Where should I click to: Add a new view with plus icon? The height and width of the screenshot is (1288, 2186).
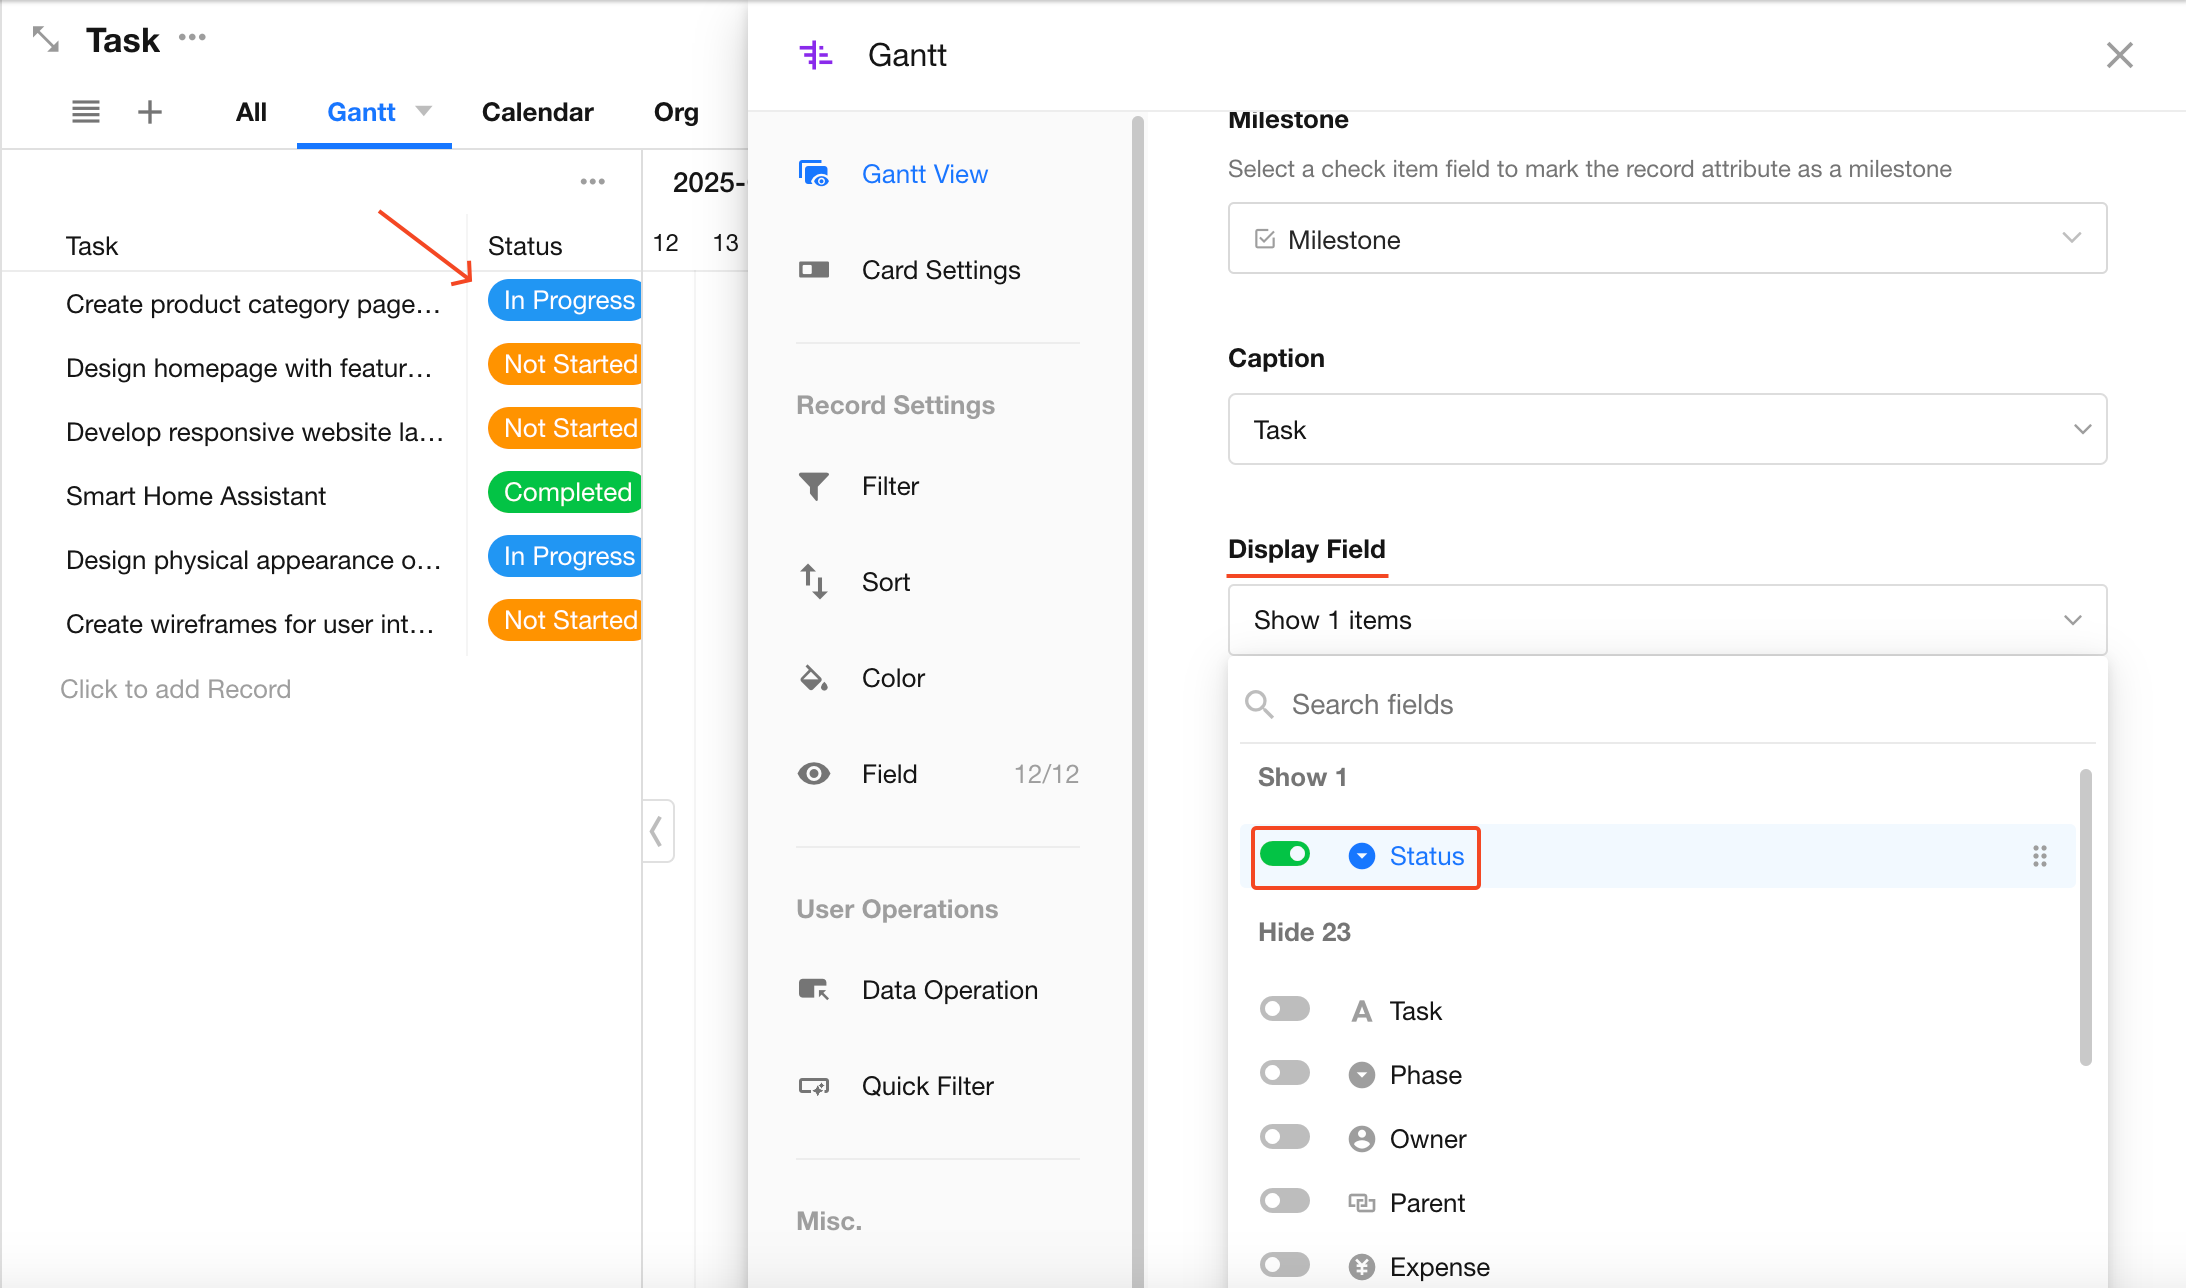tap(150, 112)
